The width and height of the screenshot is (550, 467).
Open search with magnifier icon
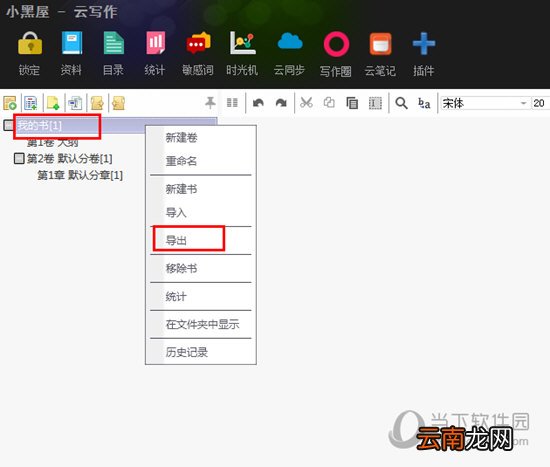point(401,103)
